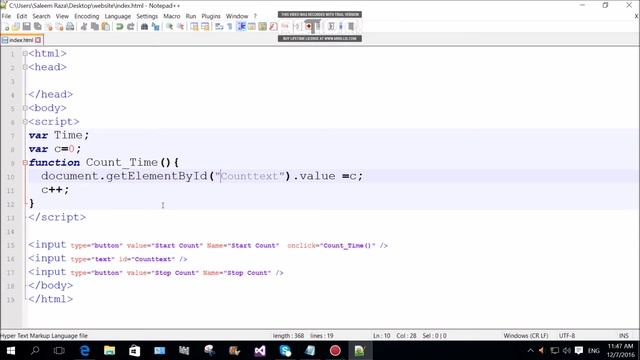Image resolution: width=640 pixels, height=360 pixels.
Task: Close the index.html tab with red X
Action: [38, 40]
